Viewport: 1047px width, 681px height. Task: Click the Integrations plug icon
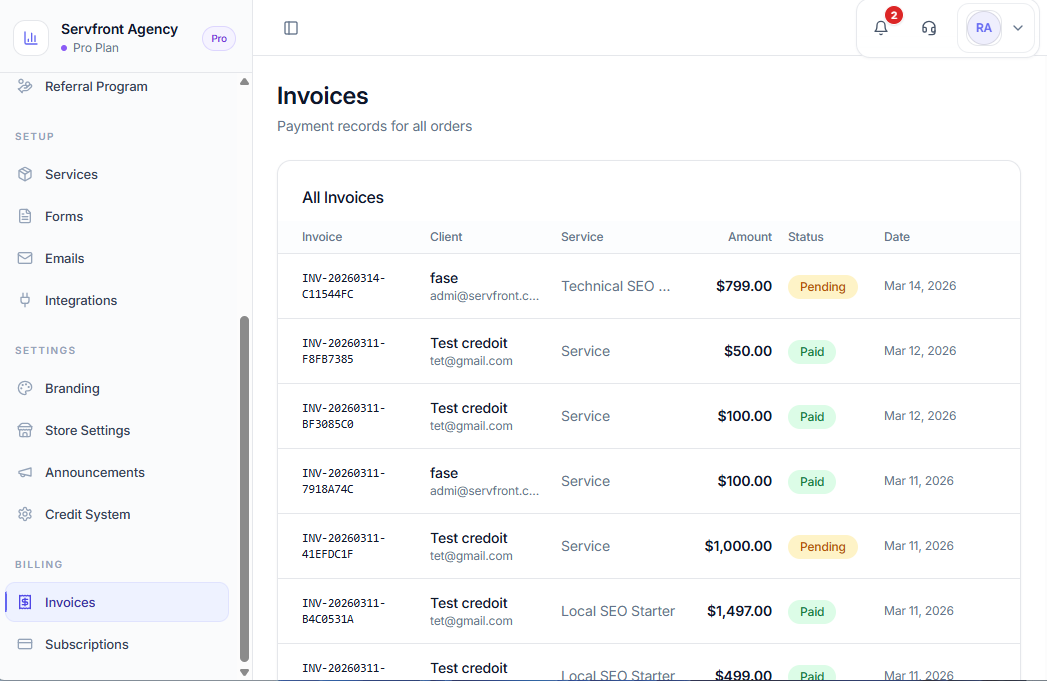[25, 300]
